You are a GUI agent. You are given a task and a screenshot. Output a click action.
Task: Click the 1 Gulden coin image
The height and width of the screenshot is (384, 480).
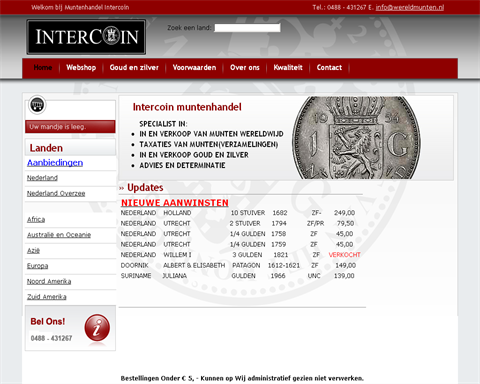(356, 138)
